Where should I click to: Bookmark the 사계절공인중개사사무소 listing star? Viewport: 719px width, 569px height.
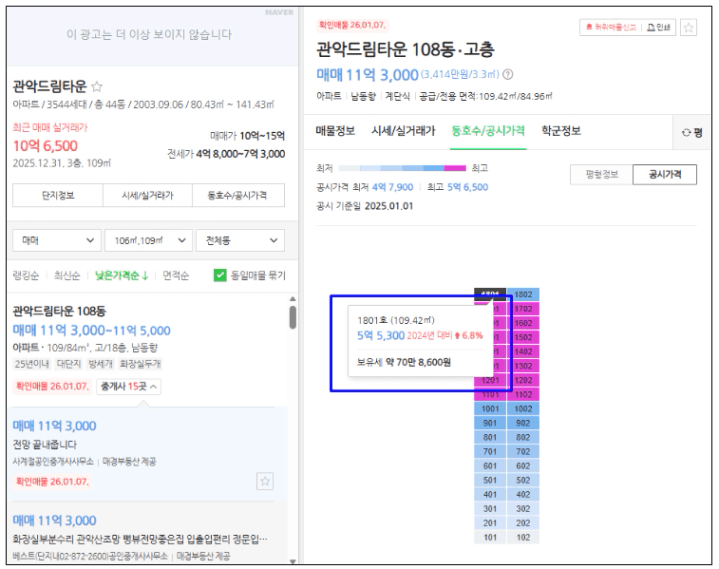coord(265,481)
